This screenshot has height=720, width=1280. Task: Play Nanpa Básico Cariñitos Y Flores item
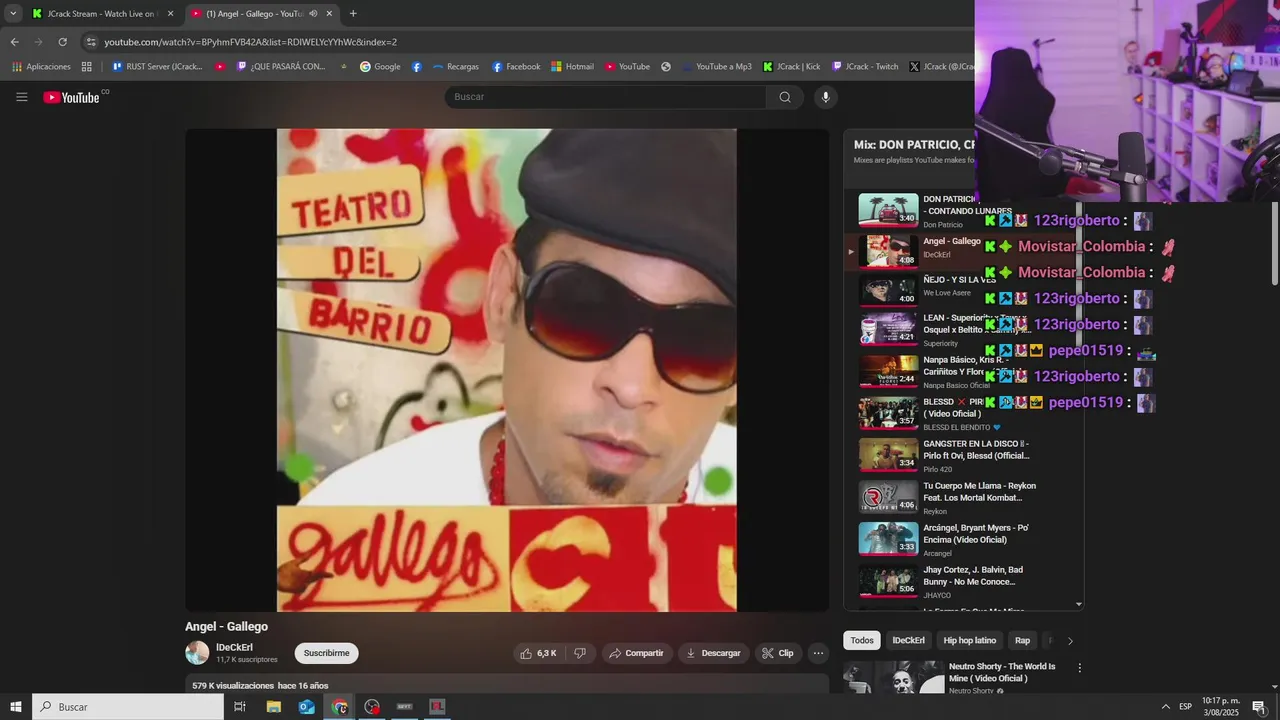(x=964, y=370)
